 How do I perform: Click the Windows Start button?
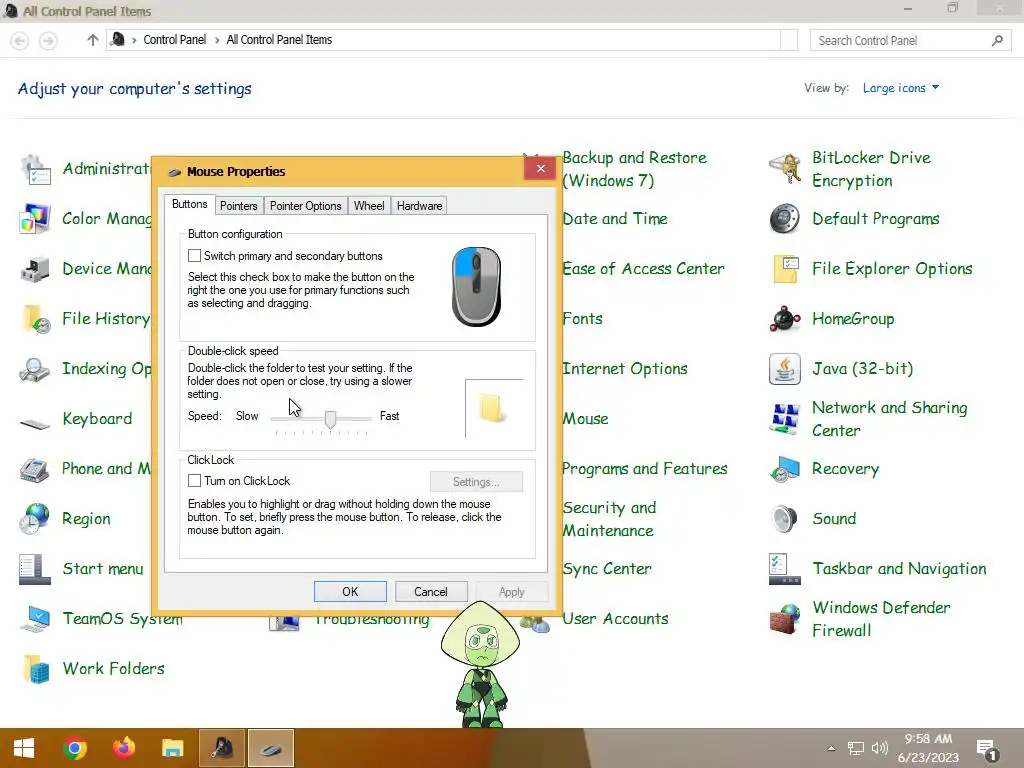click(x=24, y=748)
